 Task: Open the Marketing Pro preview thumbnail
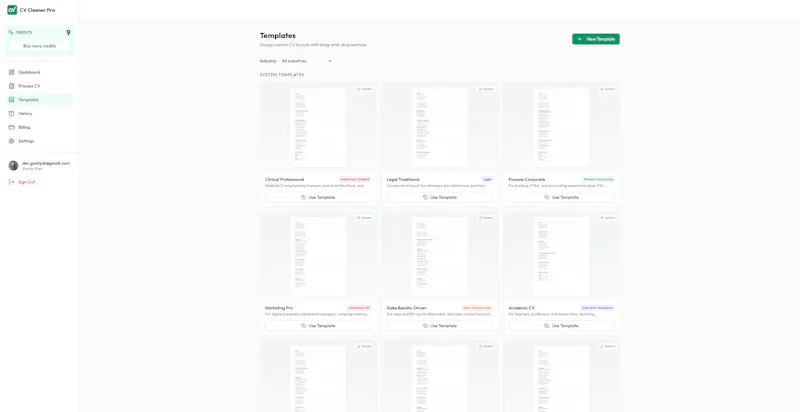[x=318, y=256]
